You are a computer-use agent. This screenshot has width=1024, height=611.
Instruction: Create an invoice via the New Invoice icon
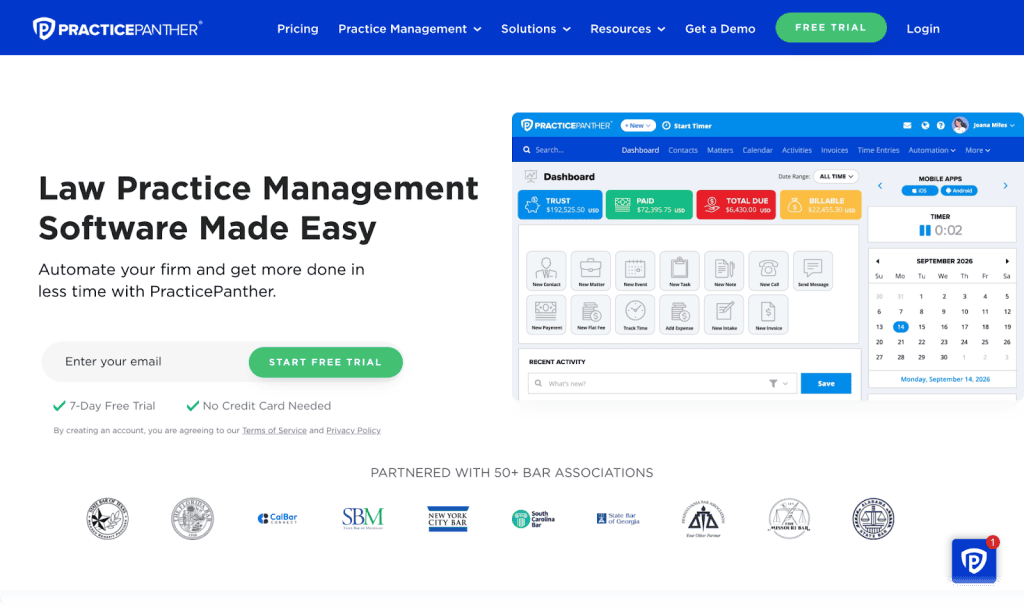pyautogui.click(x=769, y=312)
